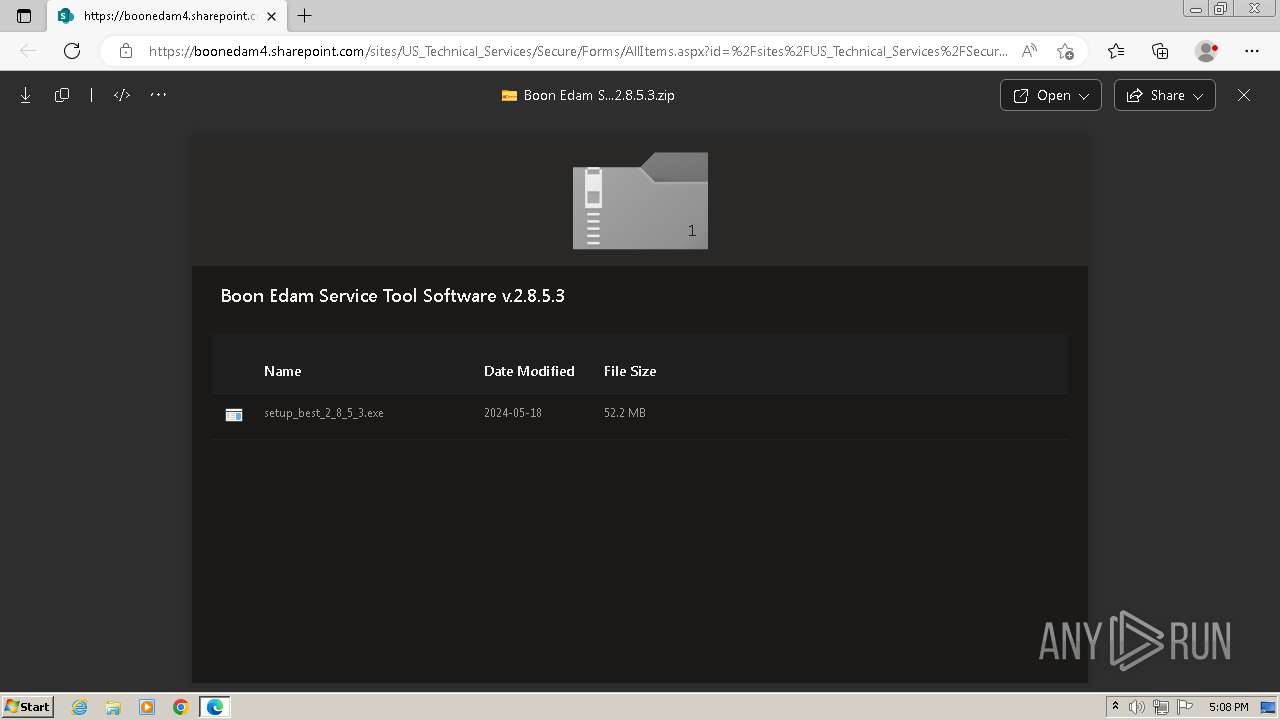Open the Windows Start menu

(28, 707)
